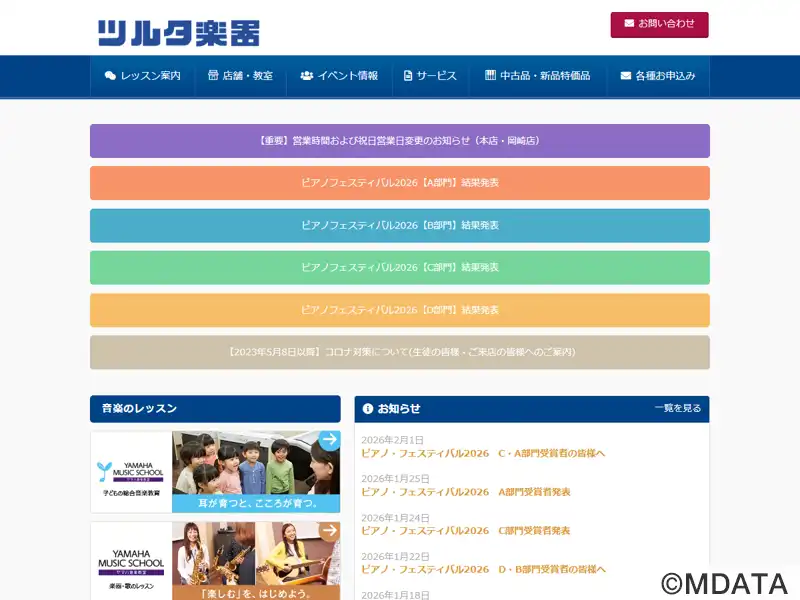The image size is (800, 600).
Task: Open the adult instrument lesson thumbnail with saxophone
Action: pos(215,561)
